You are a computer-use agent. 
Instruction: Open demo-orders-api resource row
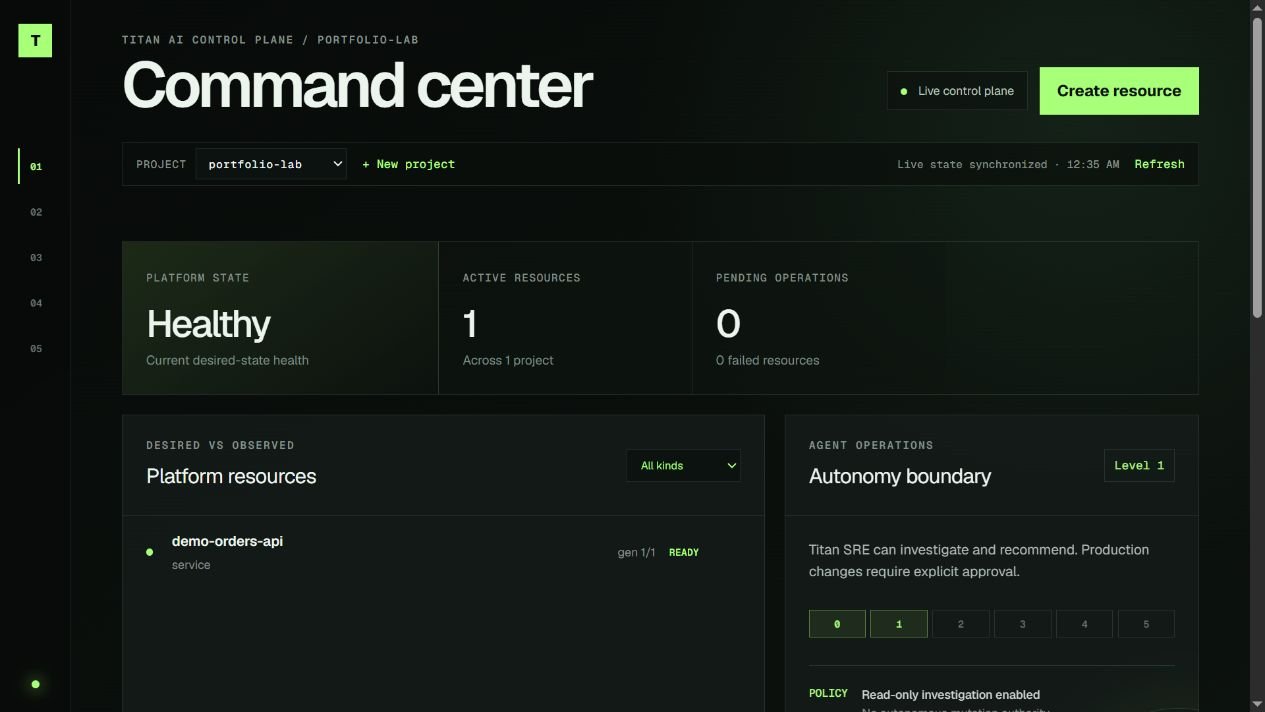coord(443,552)
